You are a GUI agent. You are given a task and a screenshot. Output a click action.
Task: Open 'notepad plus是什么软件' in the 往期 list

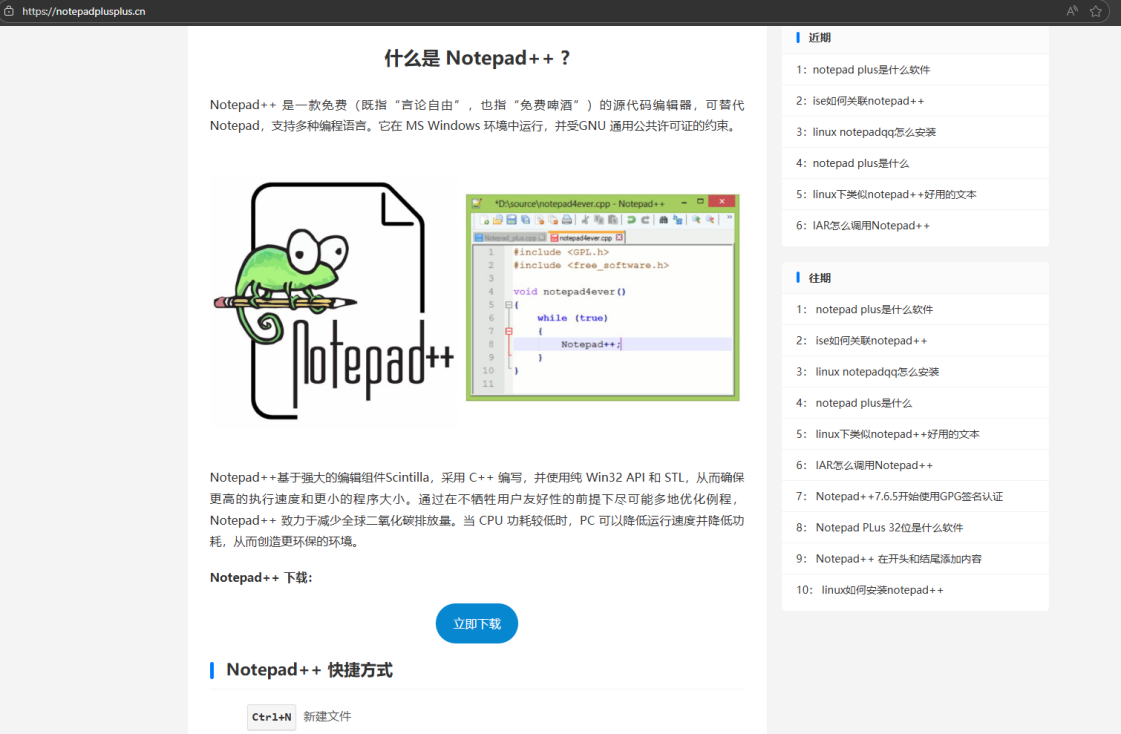click(x=873, y=310)
